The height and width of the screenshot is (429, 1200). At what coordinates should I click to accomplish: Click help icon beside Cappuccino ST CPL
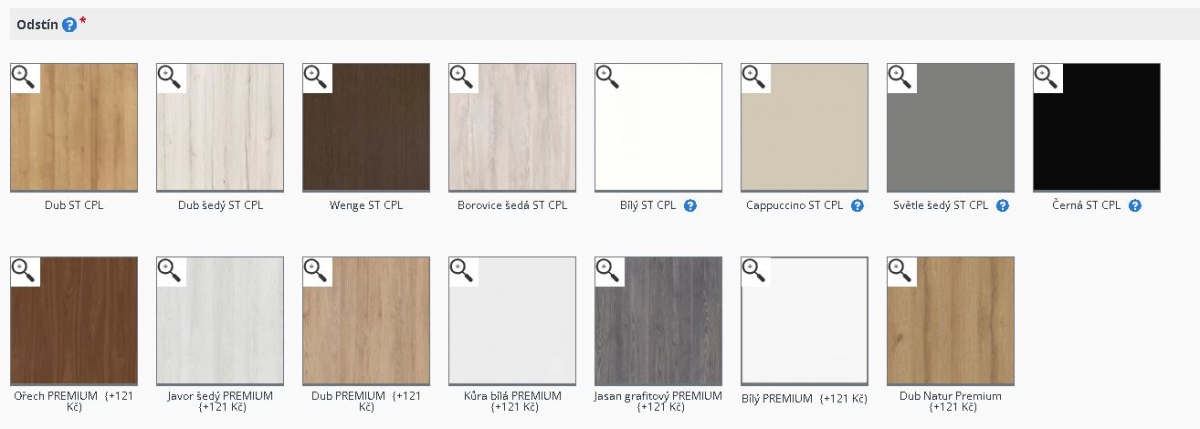coord(857,205)
